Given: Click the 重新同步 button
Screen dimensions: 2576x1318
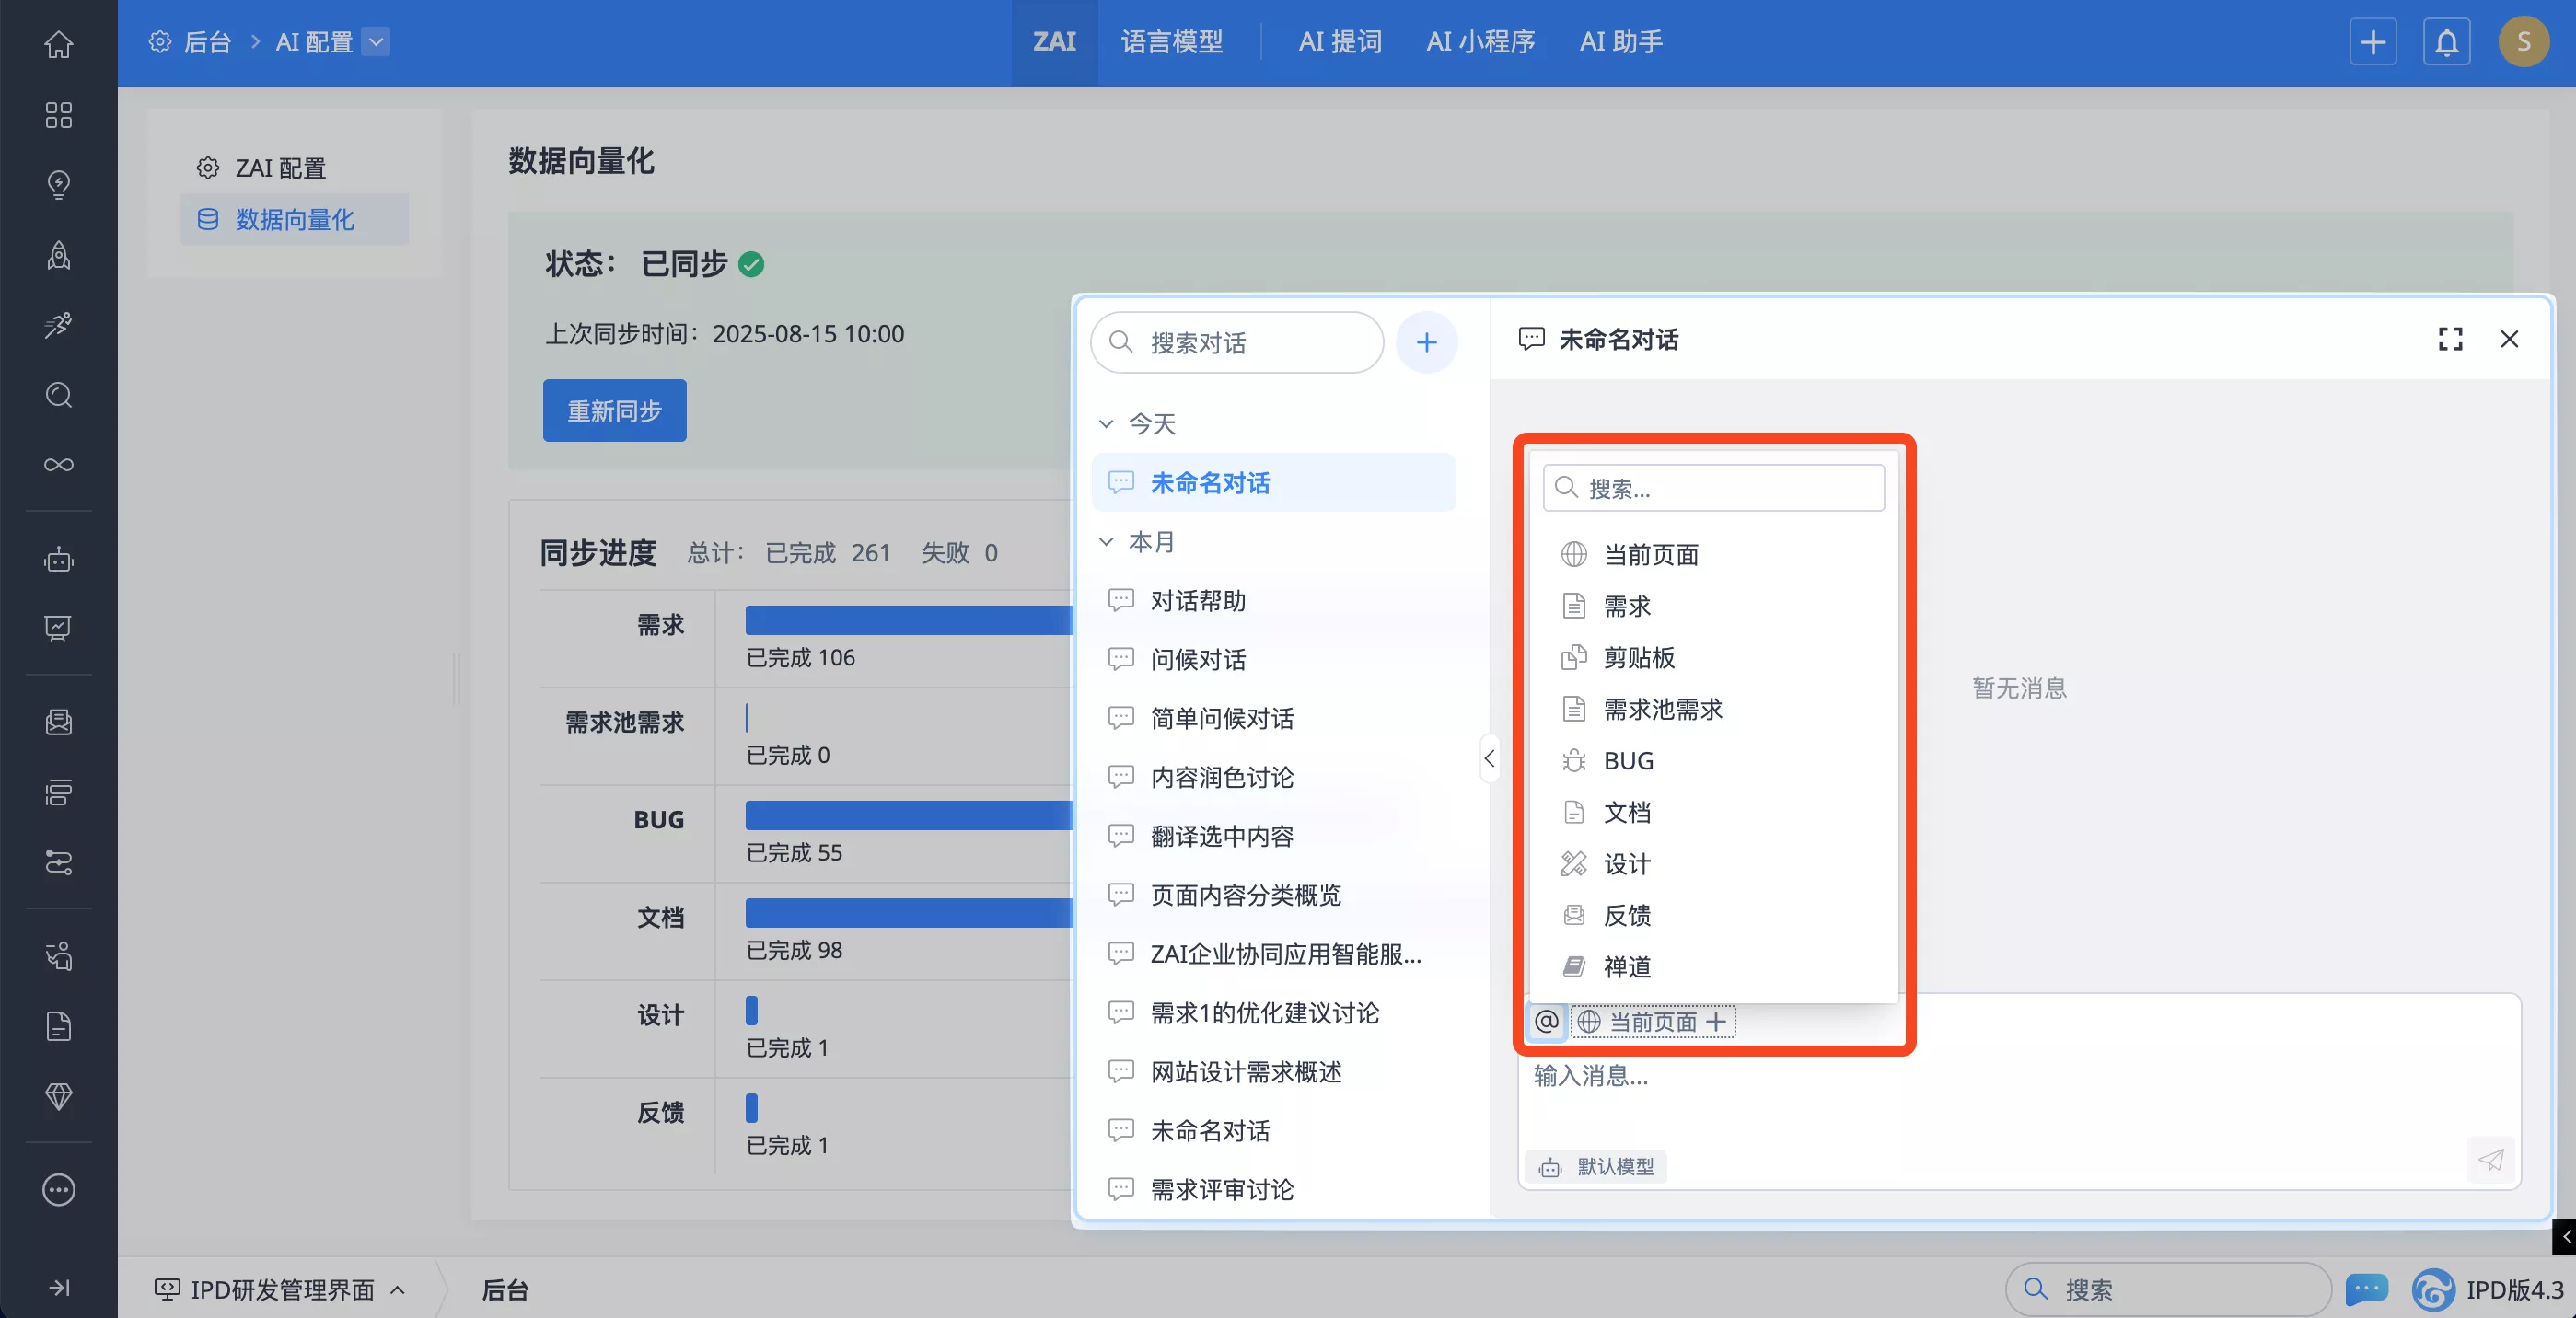Looking at the screenshot, I should click(614, 410).
